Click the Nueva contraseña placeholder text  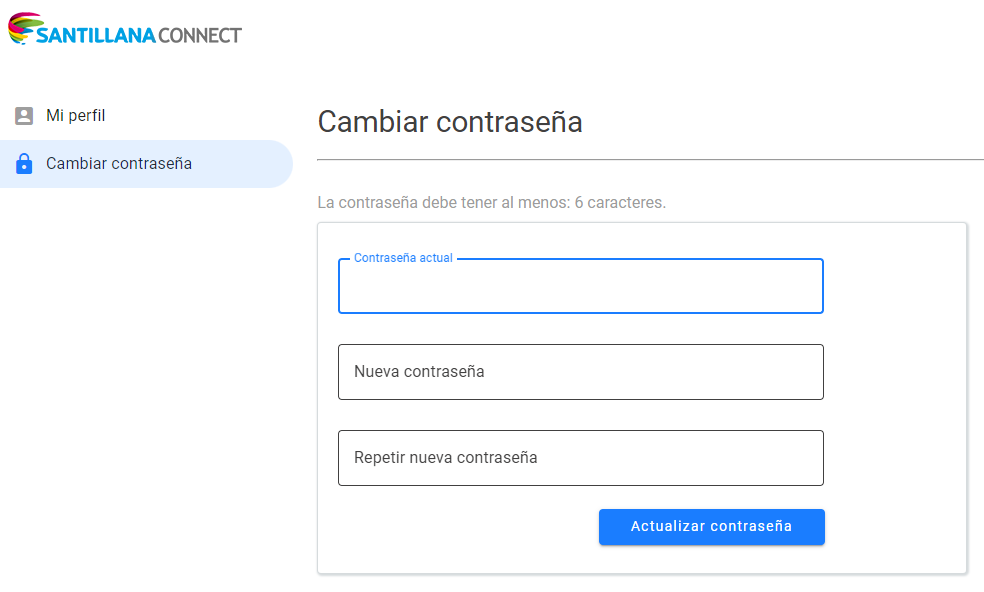(419, 372)
